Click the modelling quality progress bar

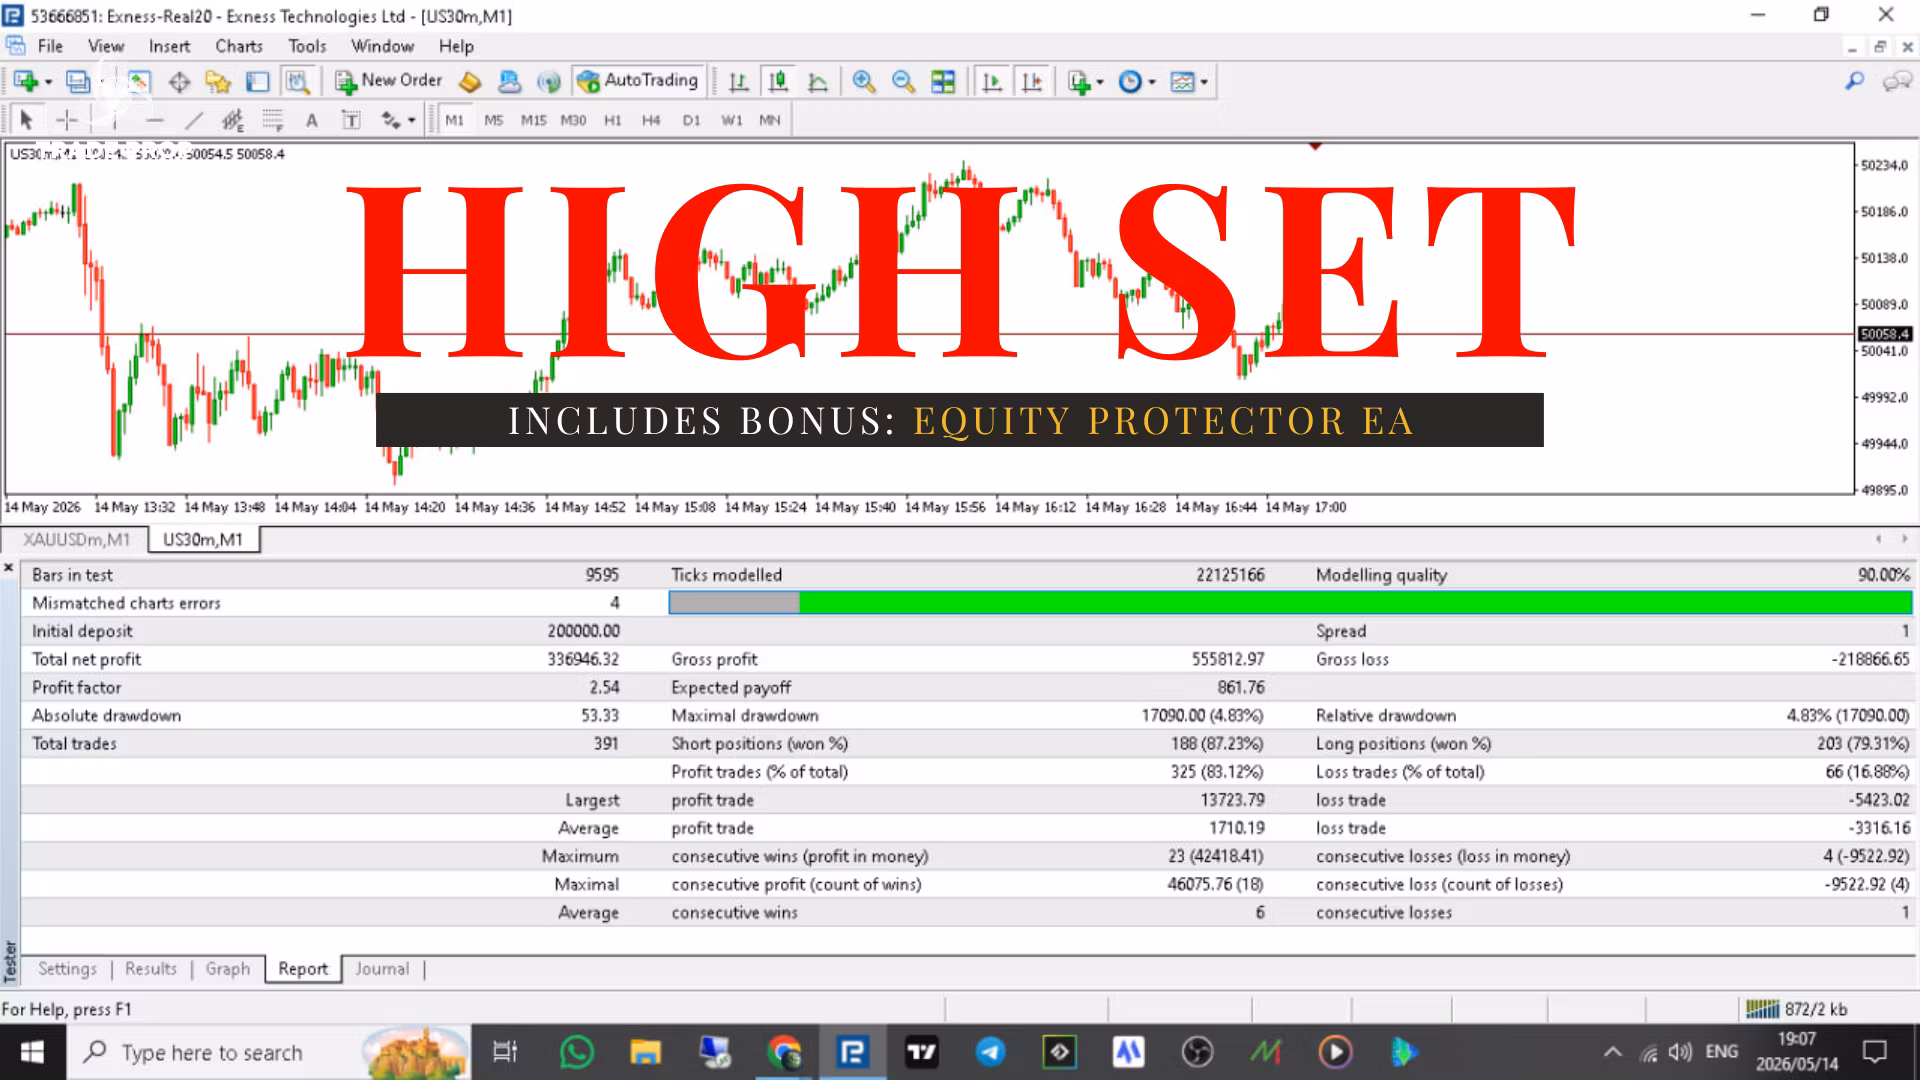tap(1290, 602)
